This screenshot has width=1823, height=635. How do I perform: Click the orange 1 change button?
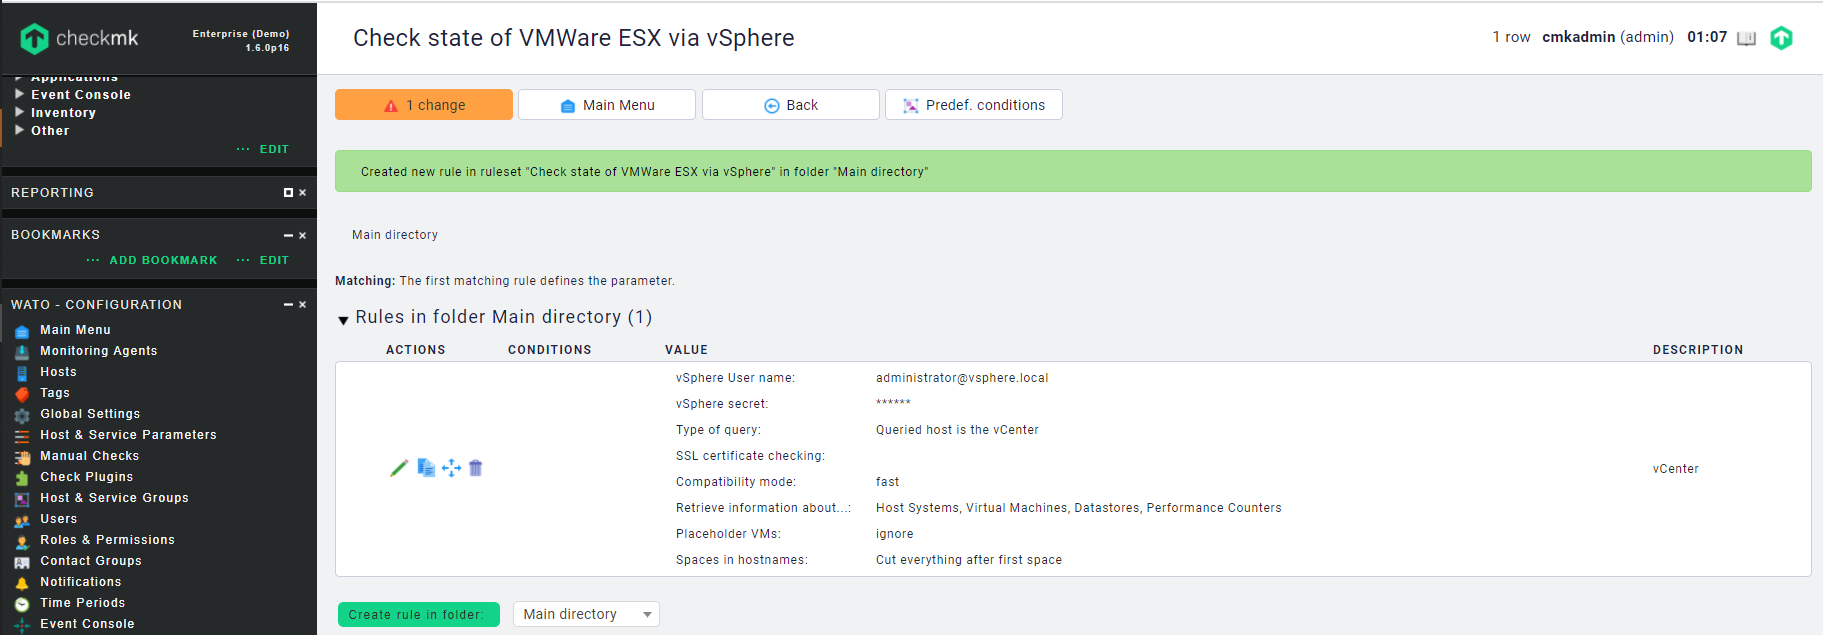[424, 105]
